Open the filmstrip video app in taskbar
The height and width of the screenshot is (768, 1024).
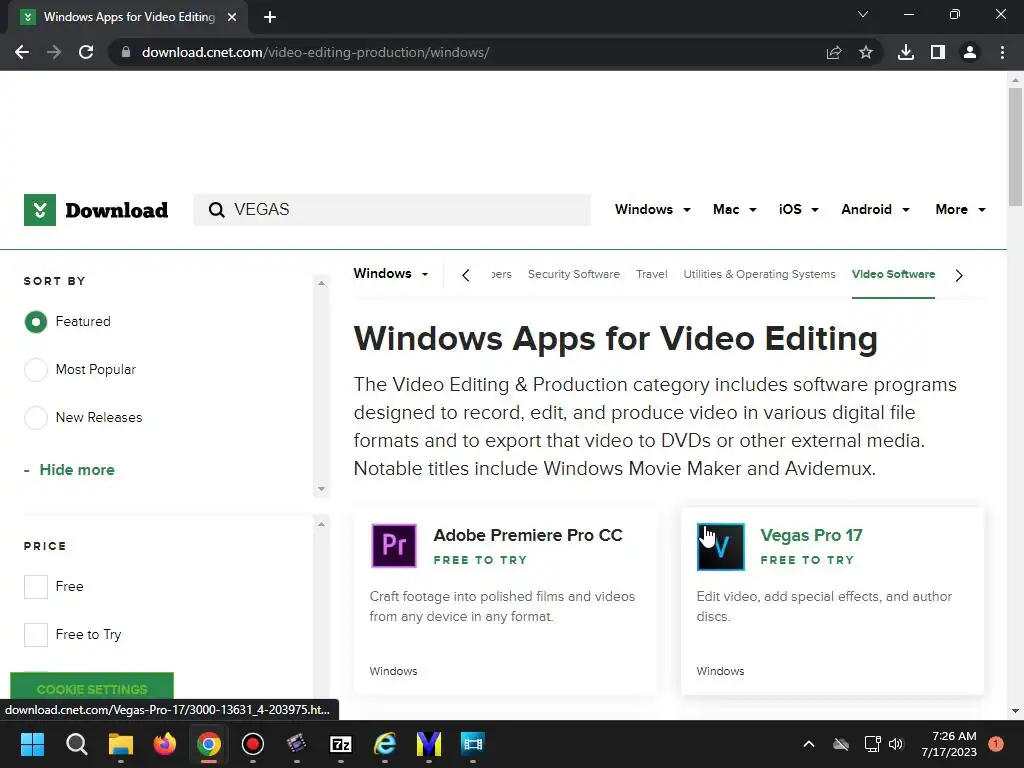(x=473, y=744)
